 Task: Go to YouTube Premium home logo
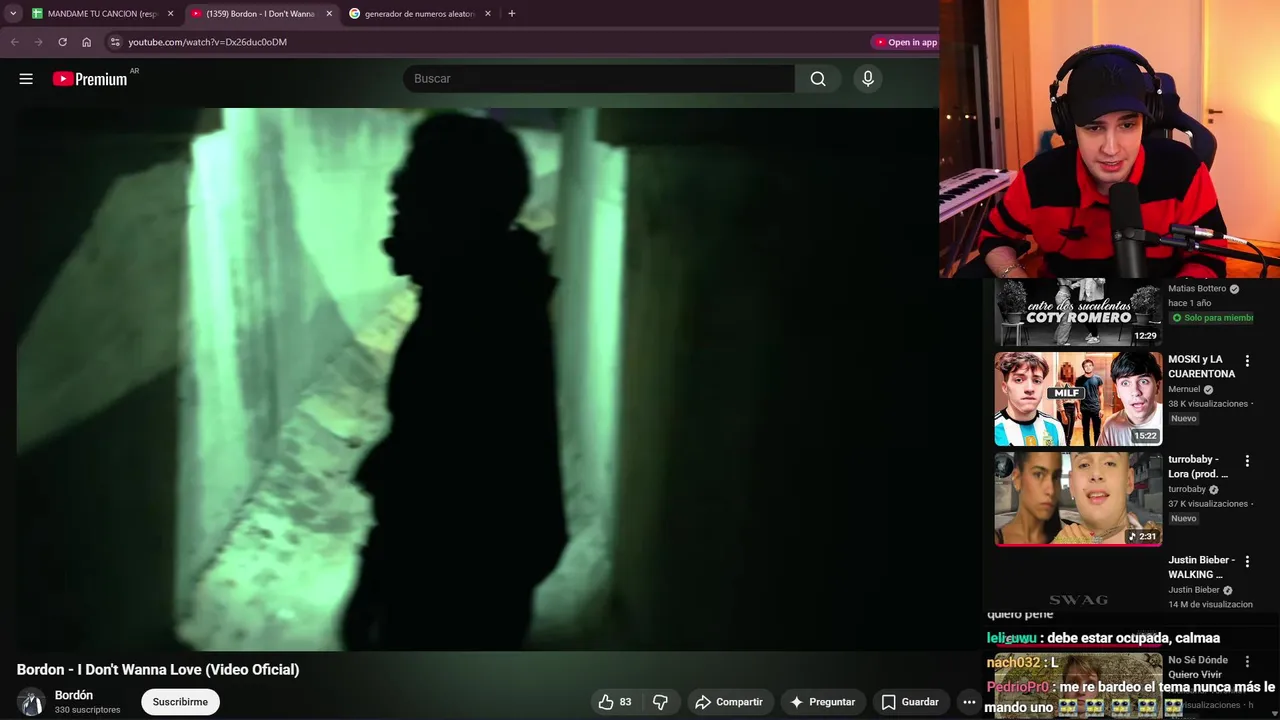(90, 79)
